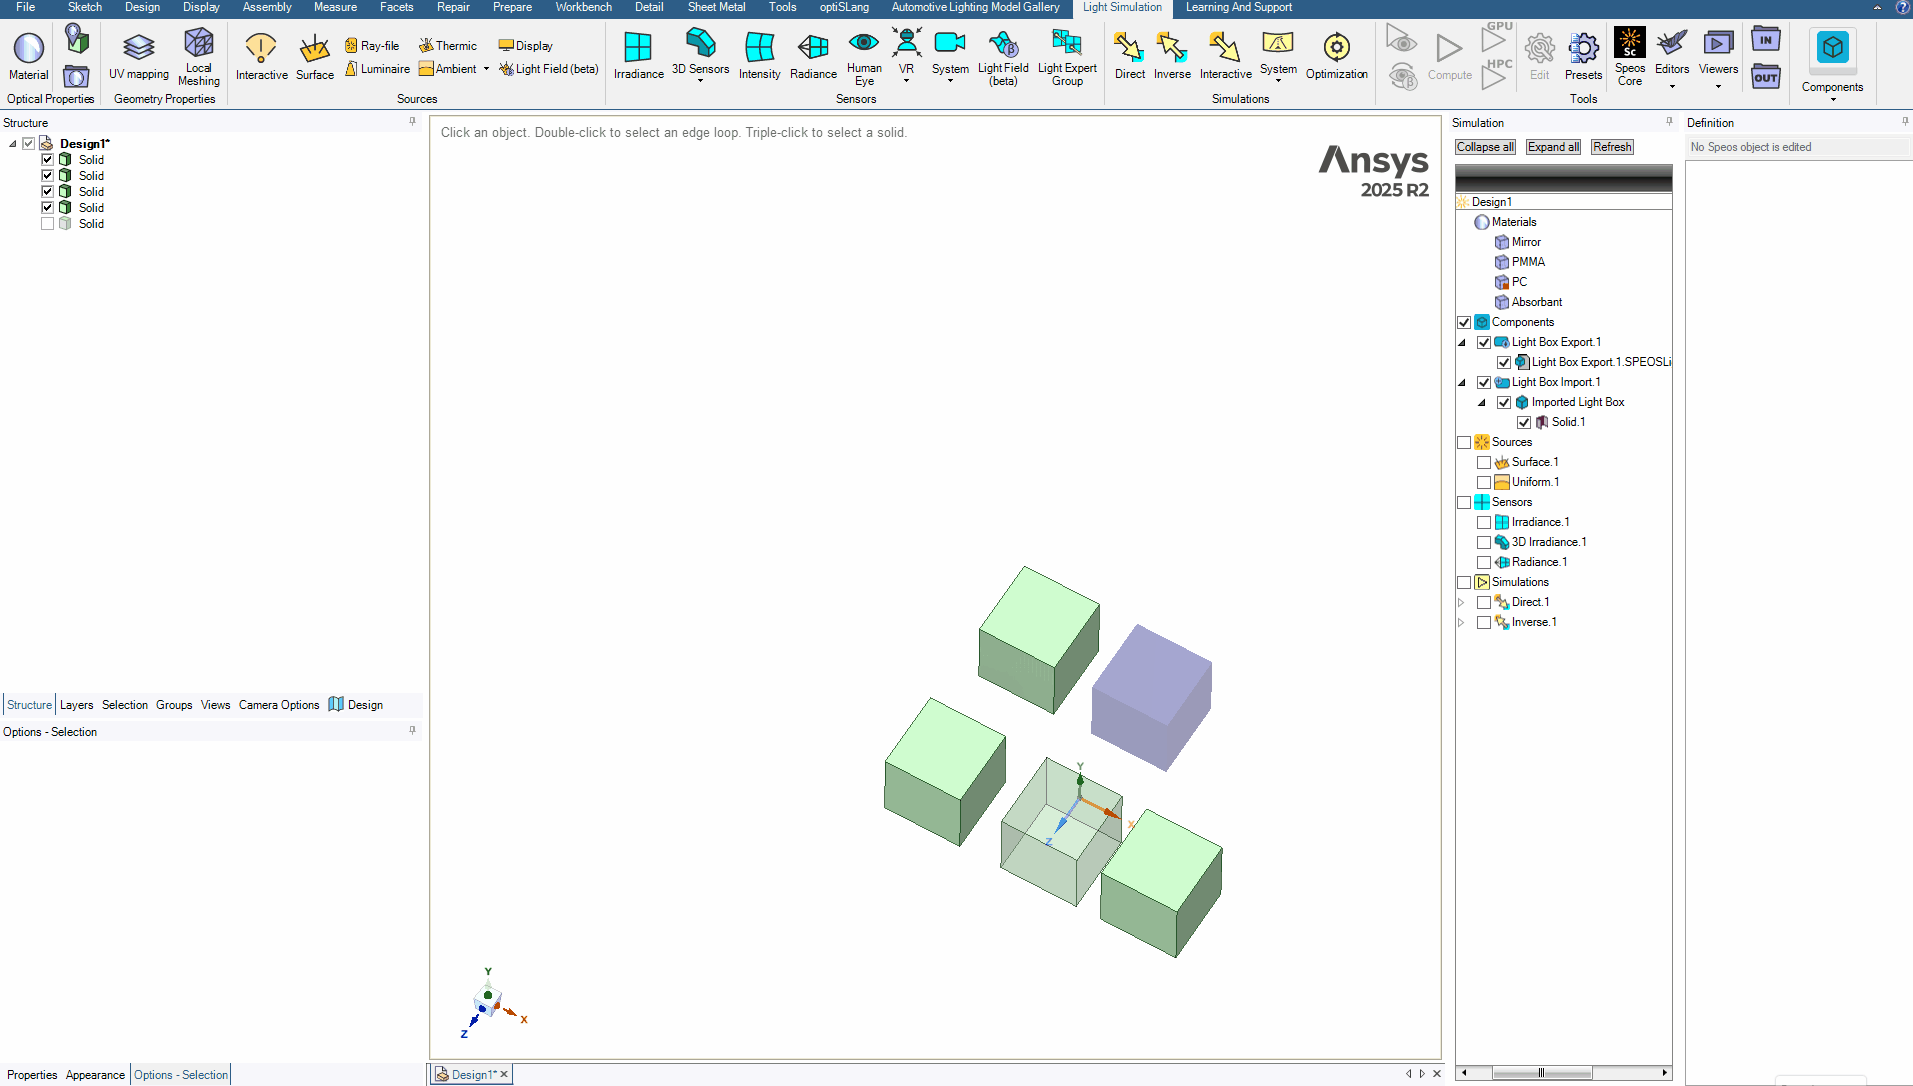Create an Irradiance sensor
Screen dimensions: 1913x1086
[638, 56]
